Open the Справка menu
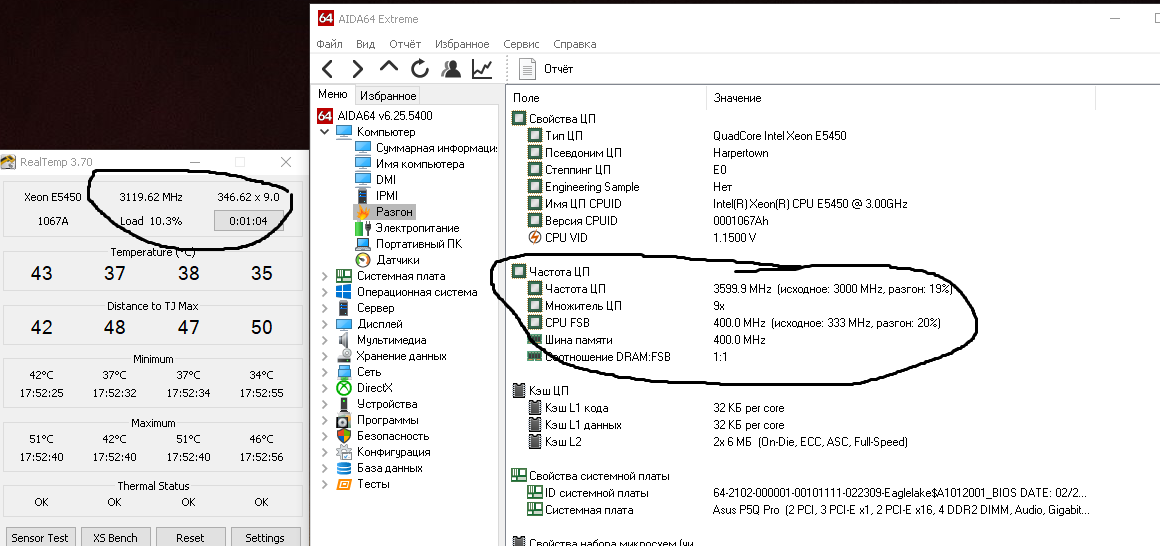Image resolution: width=1160 pixels, height=546 pixels. click(575, 44)
